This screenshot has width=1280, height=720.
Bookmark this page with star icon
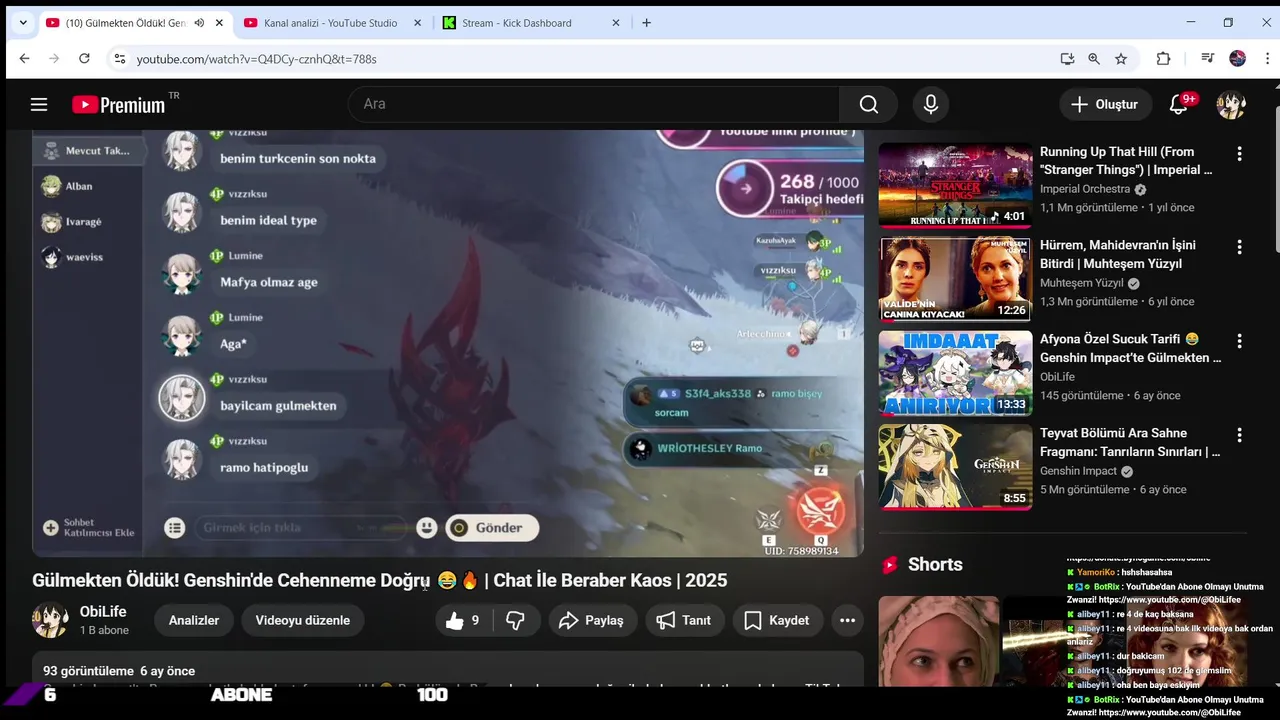(1121, 59)
